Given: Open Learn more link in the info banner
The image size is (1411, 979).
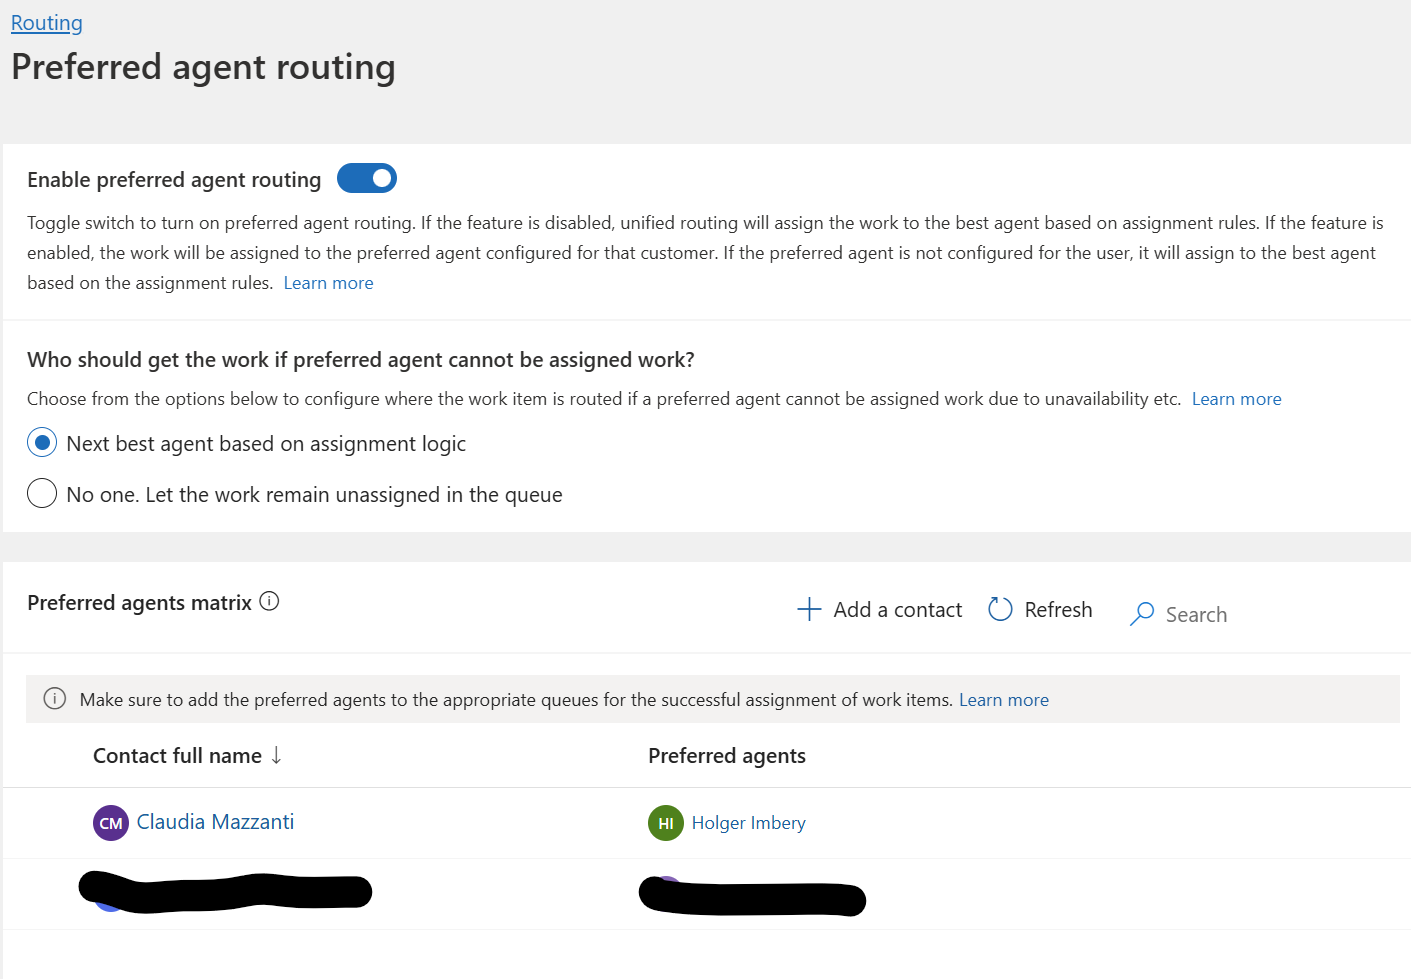Looking at the screenshot, I should pyautogui.click(x=1004, y=700).
